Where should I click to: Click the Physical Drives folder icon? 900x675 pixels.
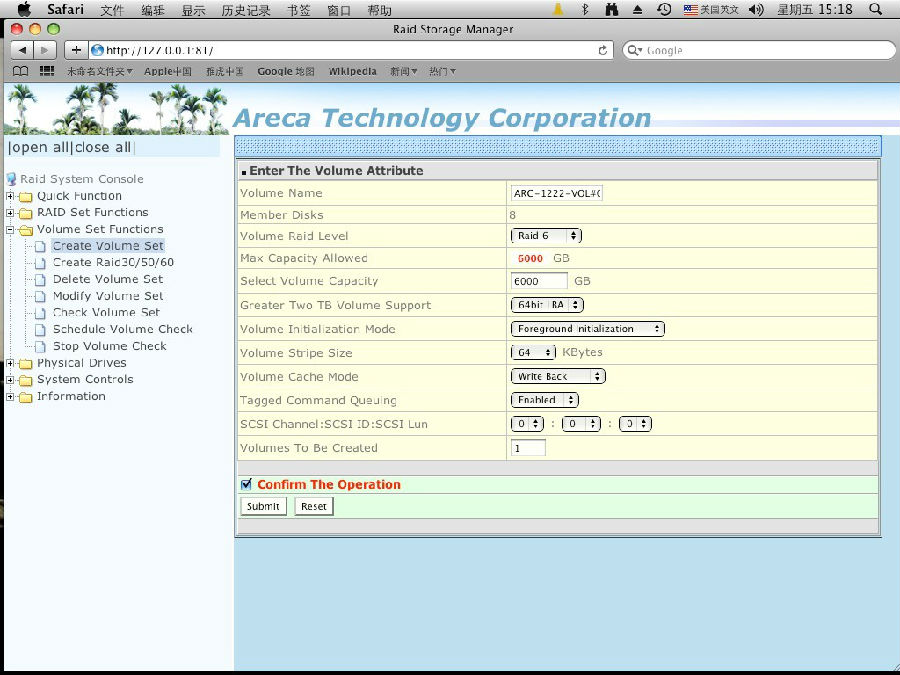pyautogui.click(x=25, y=364)
